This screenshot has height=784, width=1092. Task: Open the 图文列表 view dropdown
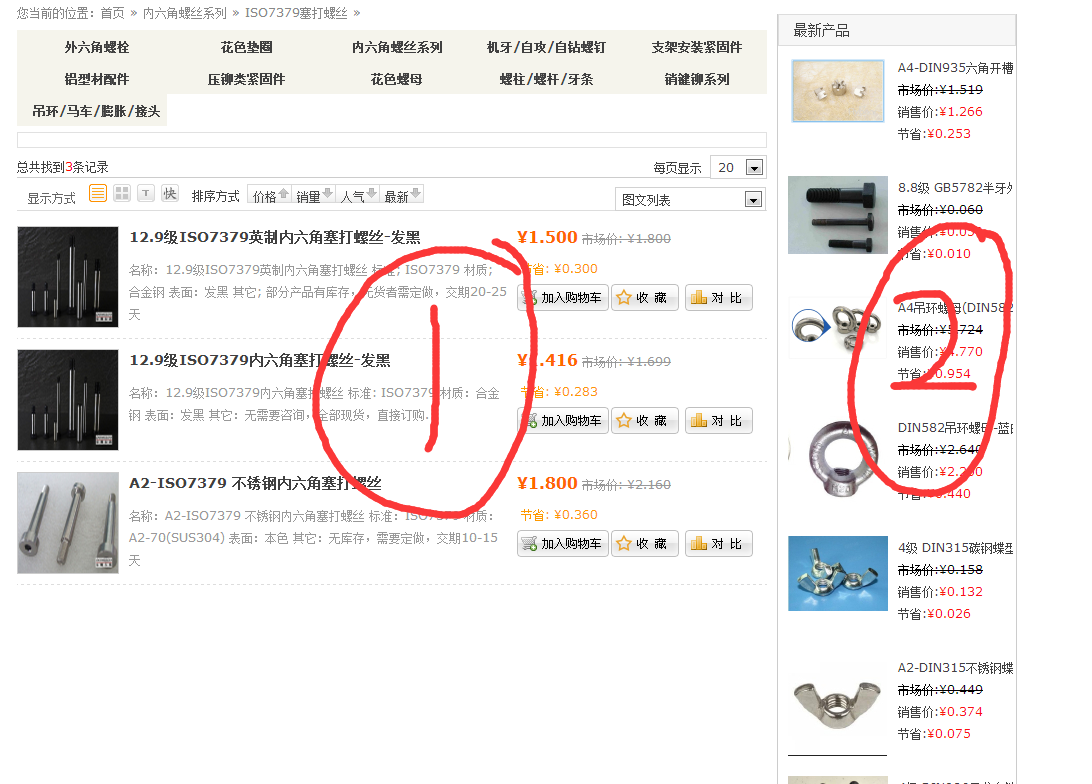click(753, 199)
